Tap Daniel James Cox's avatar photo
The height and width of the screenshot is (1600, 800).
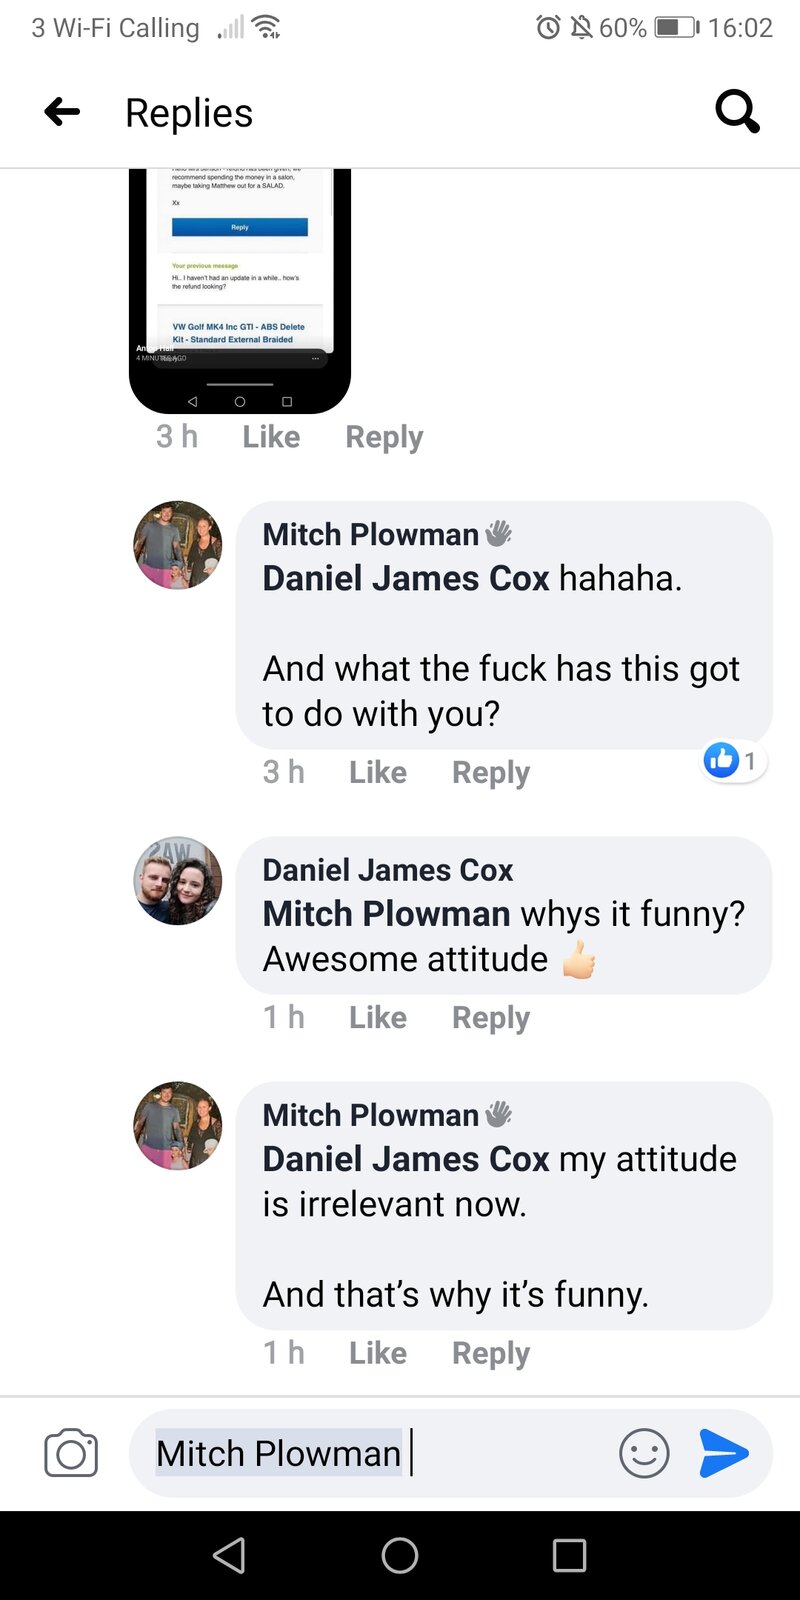tap(178, 881)
